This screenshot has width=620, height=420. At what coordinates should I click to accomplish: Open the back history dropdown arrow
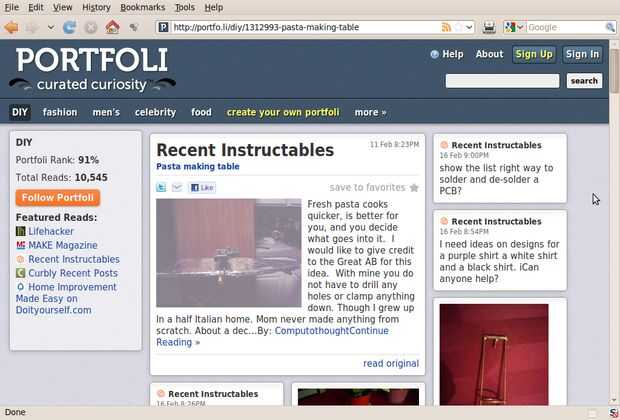(x=51, y=27)
